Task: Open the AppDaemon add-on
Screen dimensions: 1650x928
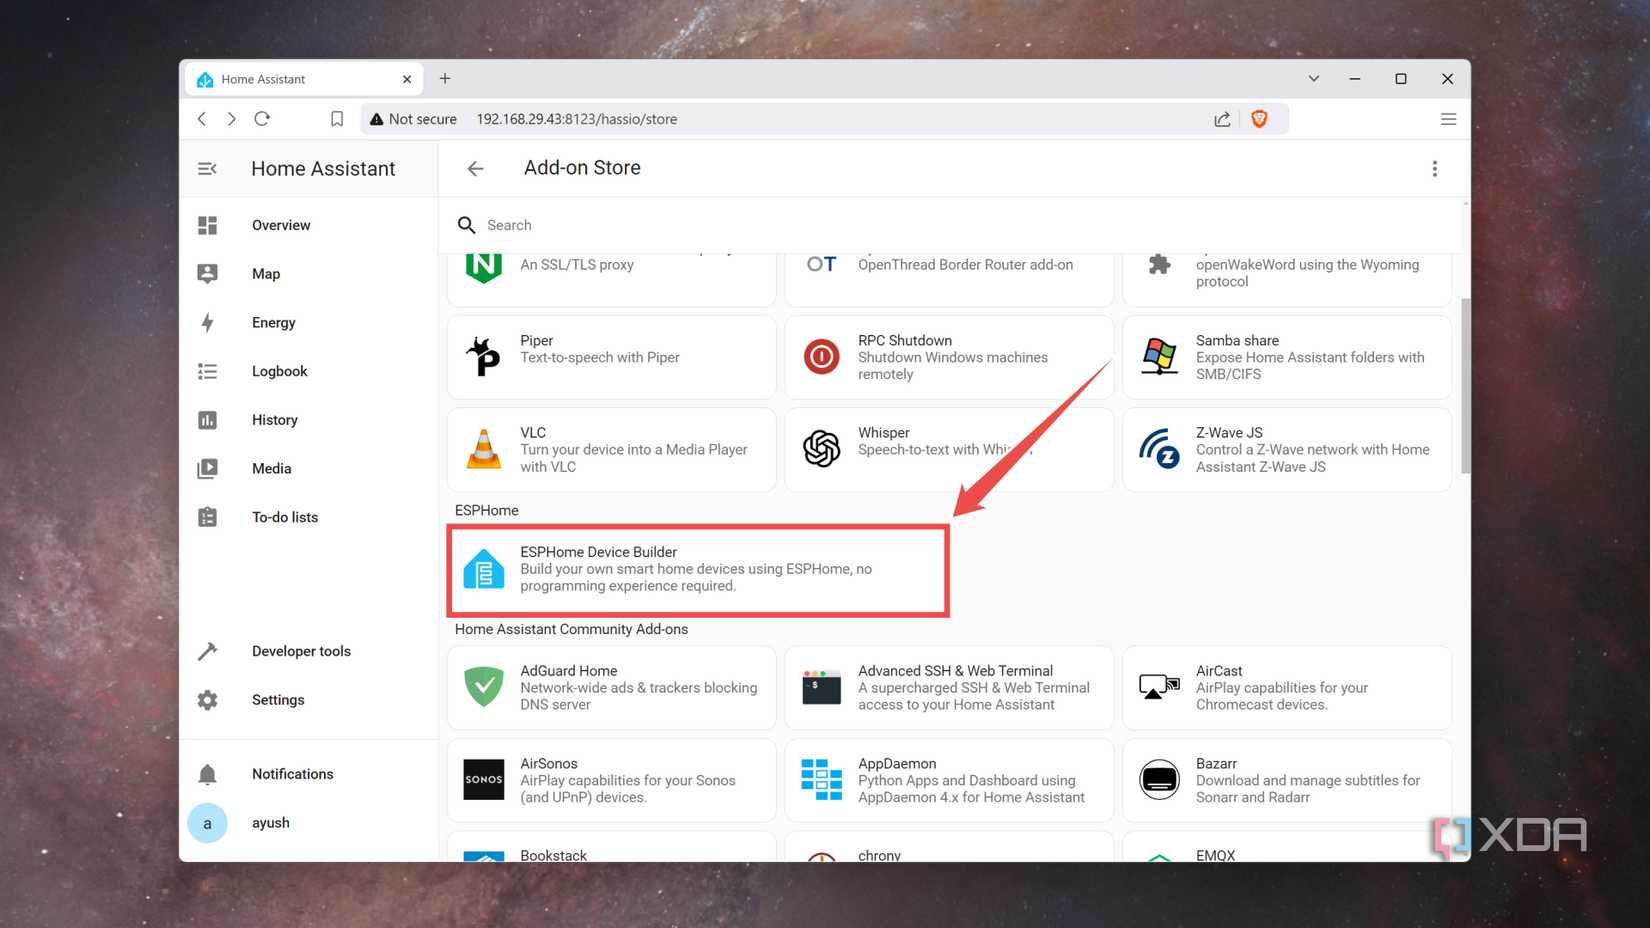Action: (x=947, y=780)
